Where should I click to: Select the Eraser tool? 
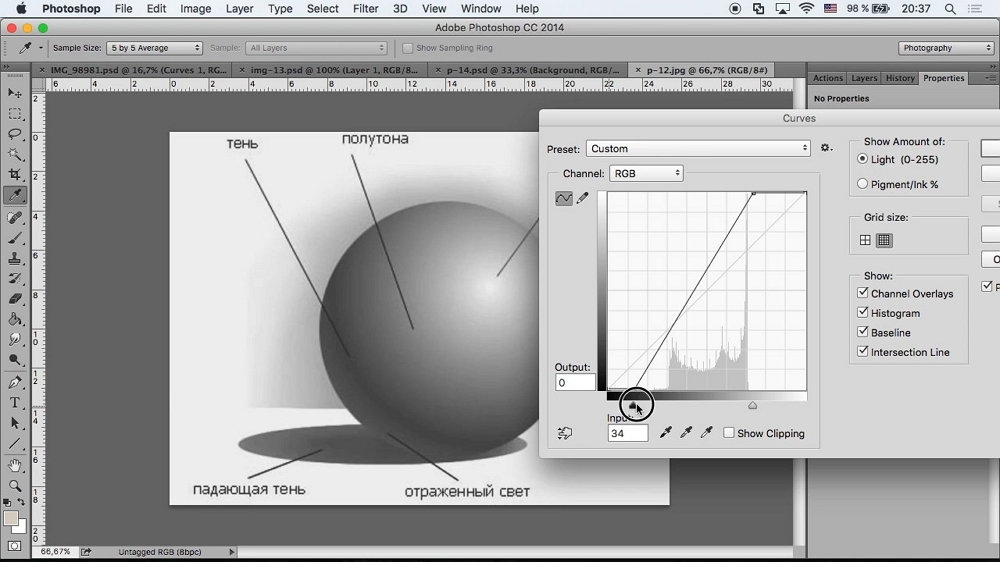pos(15,299)
